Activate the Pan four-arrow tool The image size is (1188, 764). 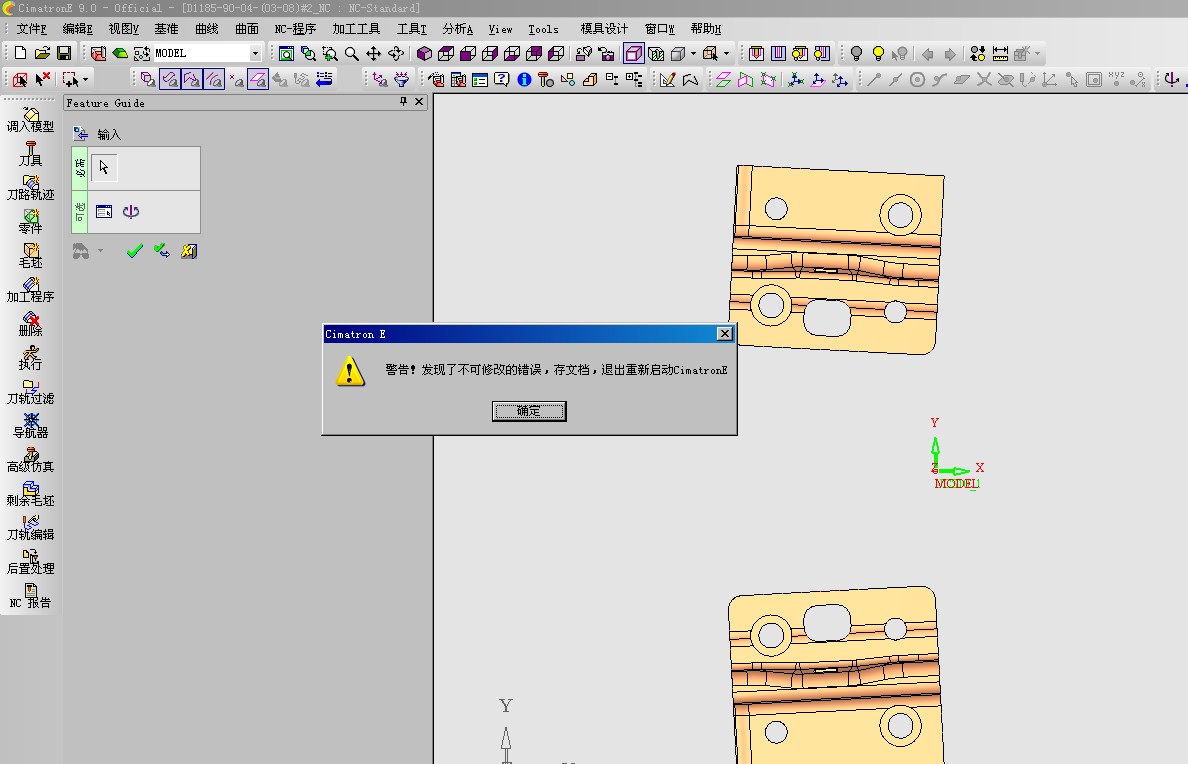click(374, 54)
